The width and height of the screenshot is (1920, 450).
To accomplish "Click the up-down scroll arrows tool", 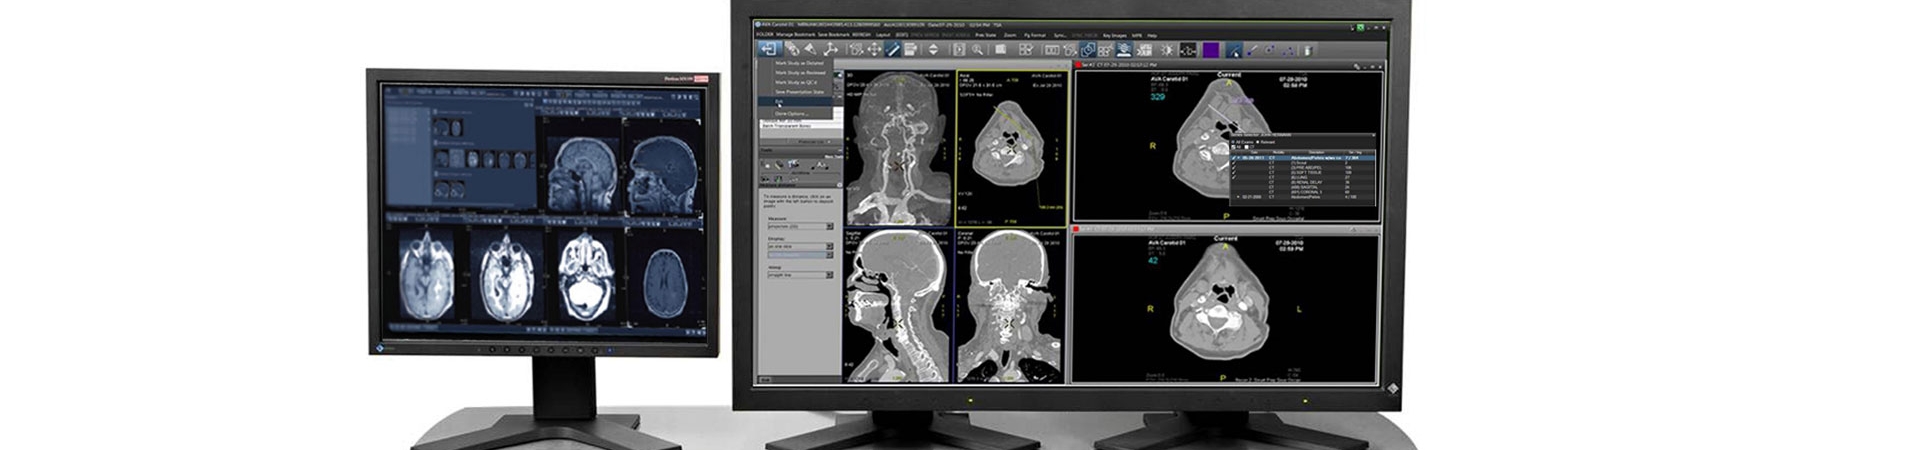I will coord(934,49).
